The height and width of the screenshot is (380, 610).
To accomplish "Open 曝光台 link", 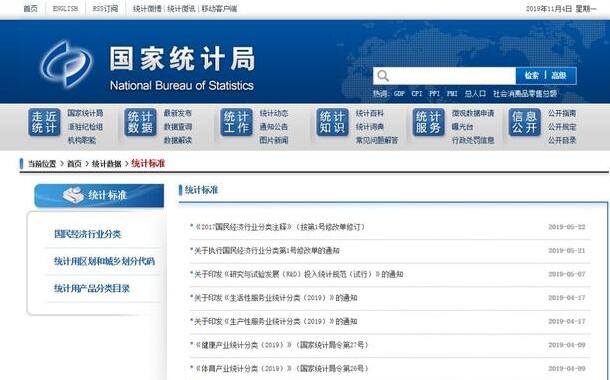I will (x=463, y=127).
